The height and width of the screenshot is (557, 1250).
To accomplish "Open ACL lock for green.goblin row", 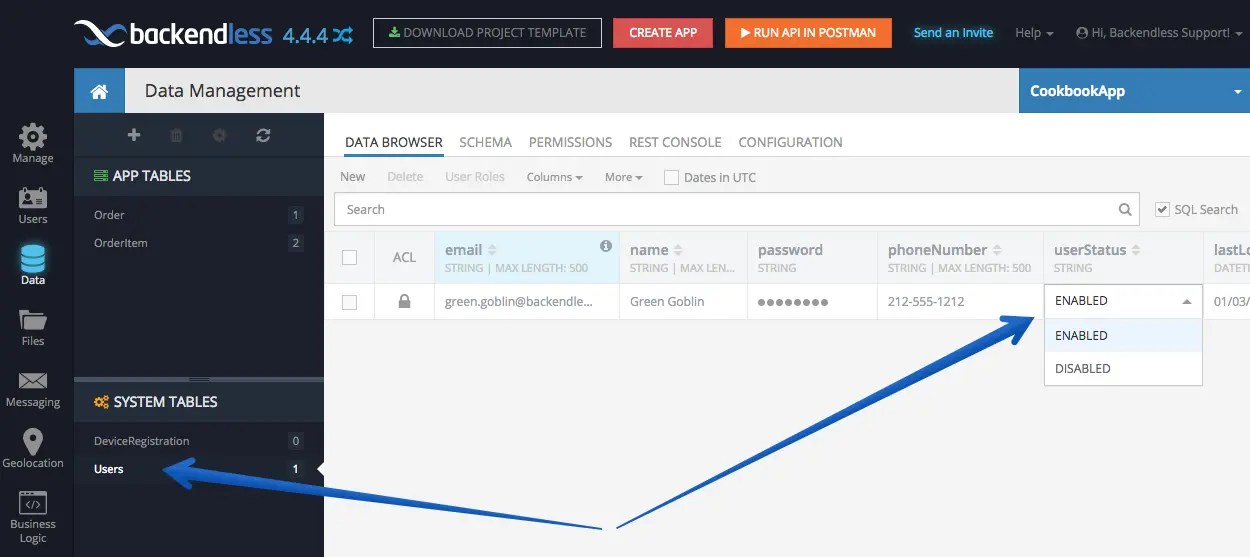I will click(x=404, y=301).
